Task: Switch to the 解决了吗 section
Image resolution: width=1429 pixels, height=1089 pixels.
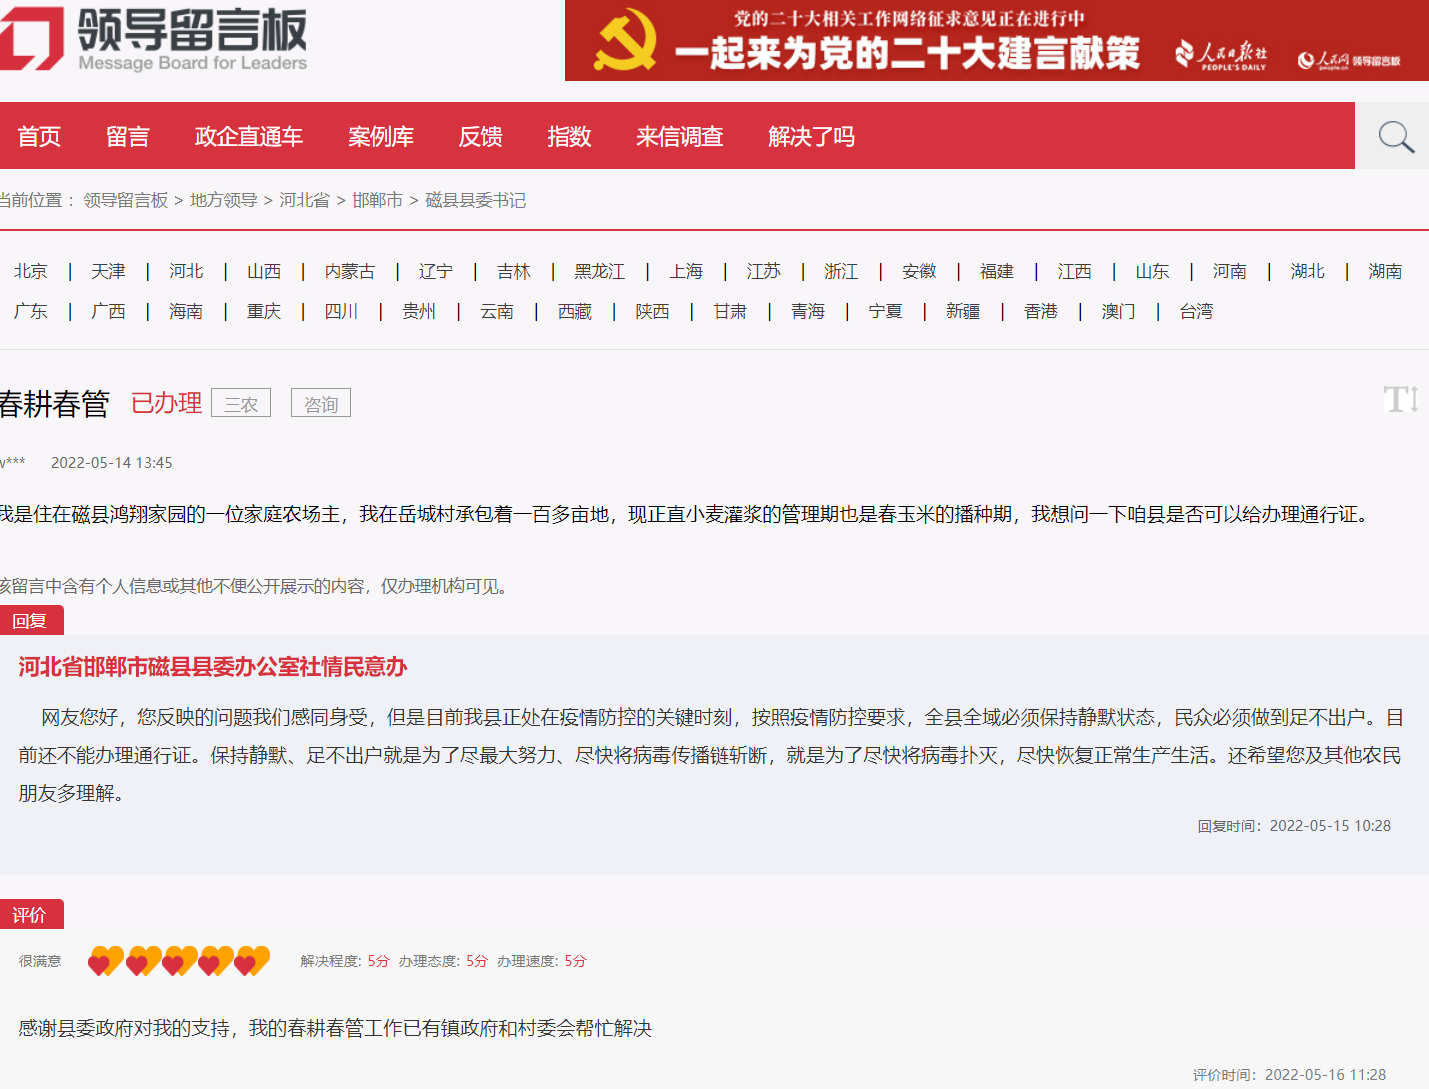Action: point(811,136)
